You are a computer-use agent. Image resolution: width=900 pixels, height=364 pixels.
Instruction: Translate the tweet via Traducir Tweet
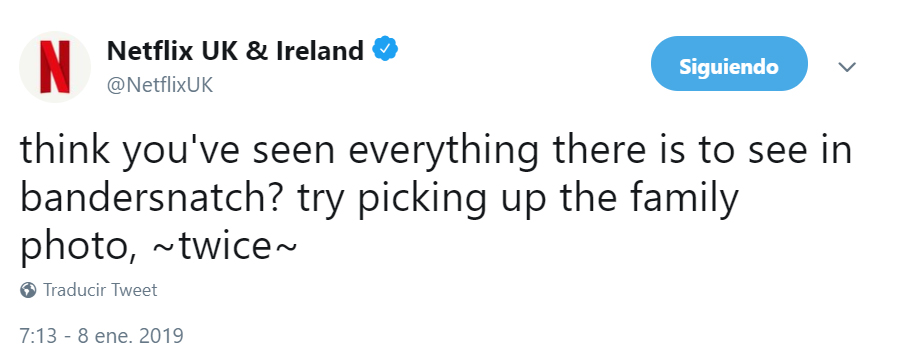click(x=100, y=290)
